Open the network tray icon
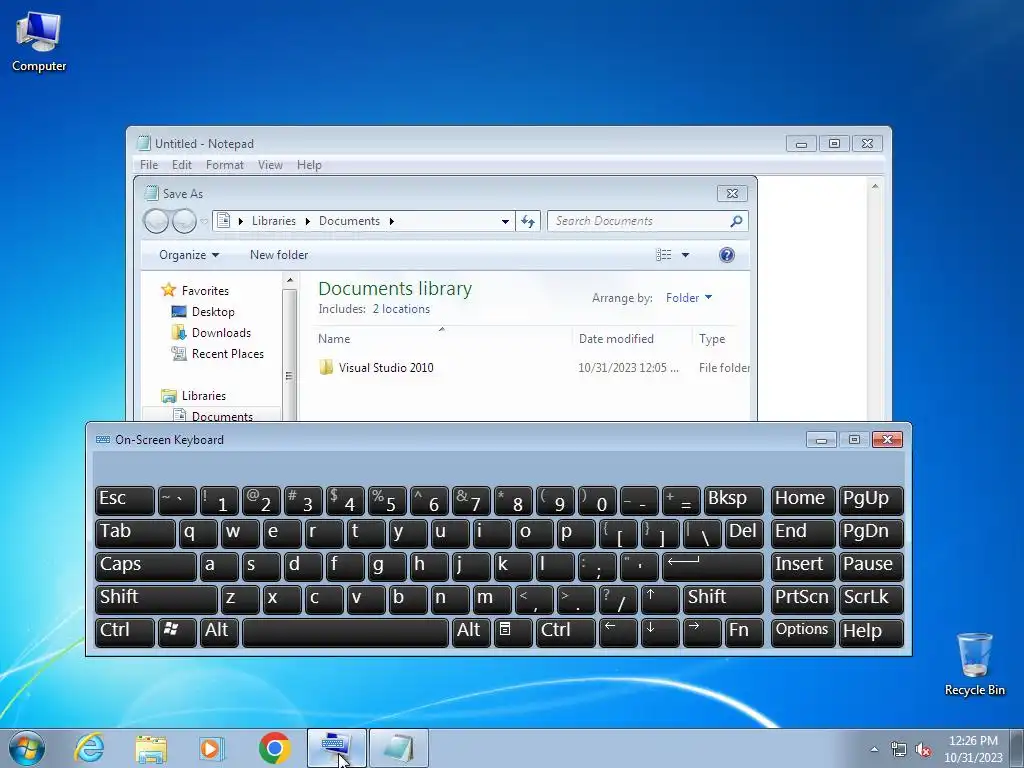The height and width of the screenshot is (768, 1024). click(x=899, y=749)
